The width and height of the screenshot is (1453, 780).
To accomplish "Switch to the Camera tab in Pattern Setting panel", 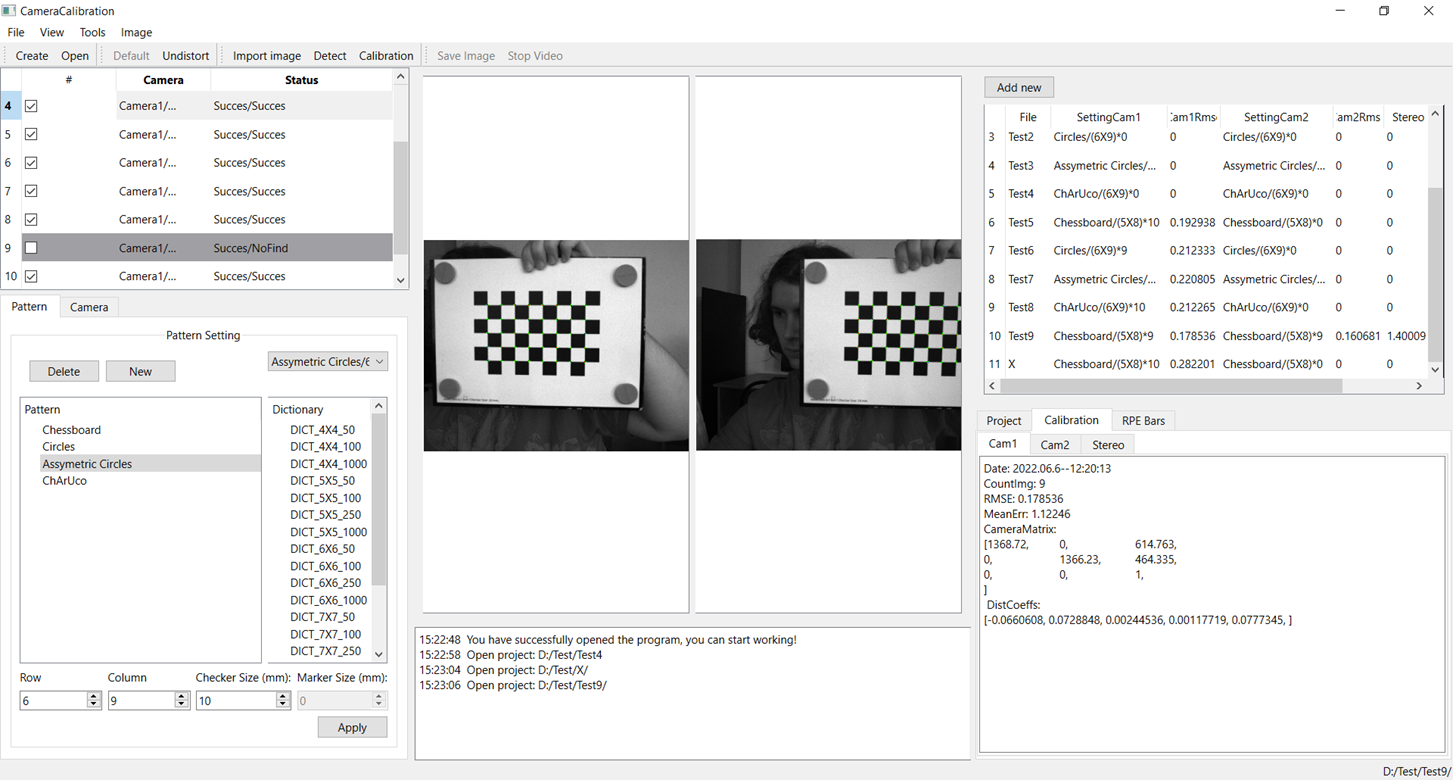I will tap(88, 307).
